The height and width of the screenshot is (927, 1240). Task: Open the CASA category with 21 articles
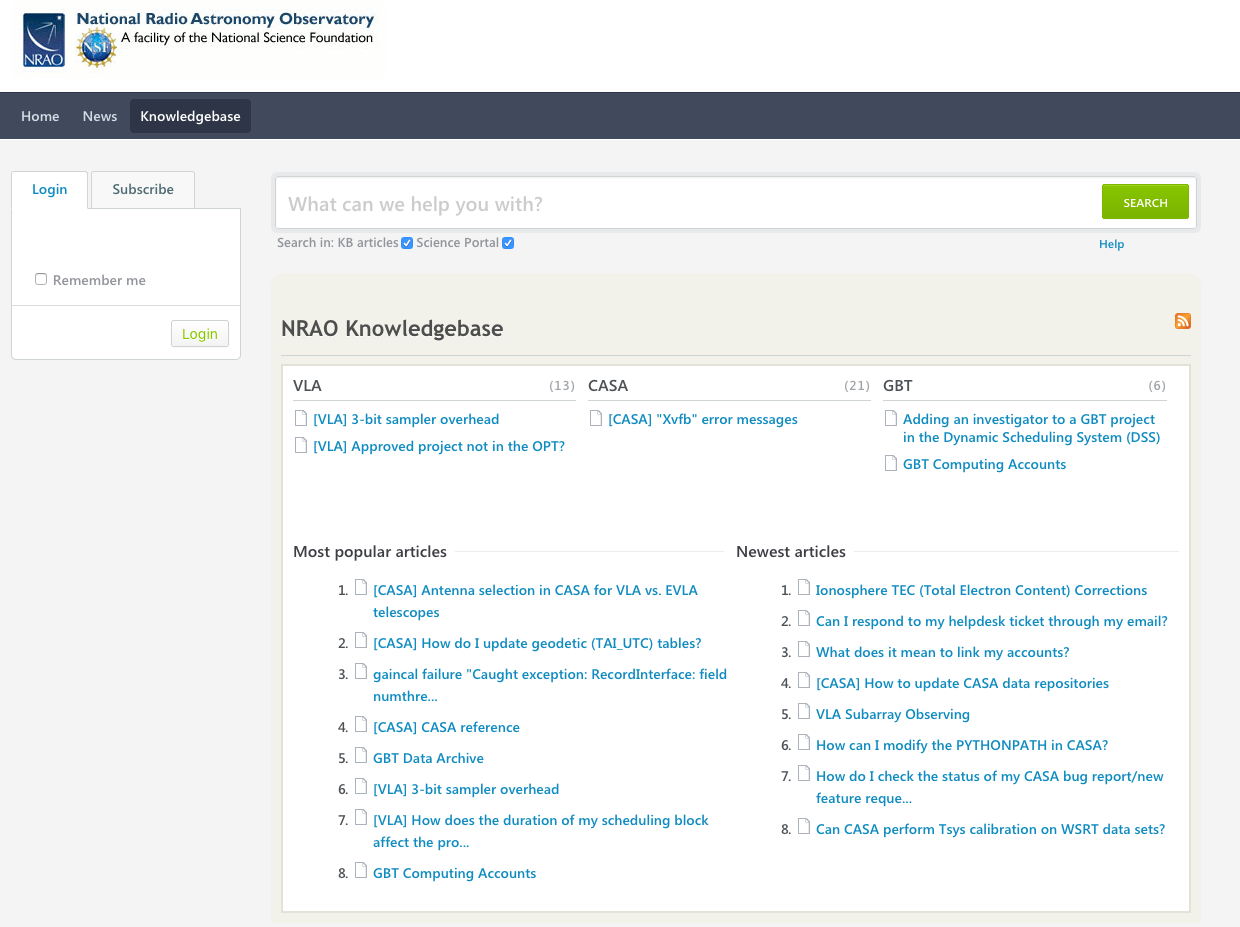(x=608, y=385)
